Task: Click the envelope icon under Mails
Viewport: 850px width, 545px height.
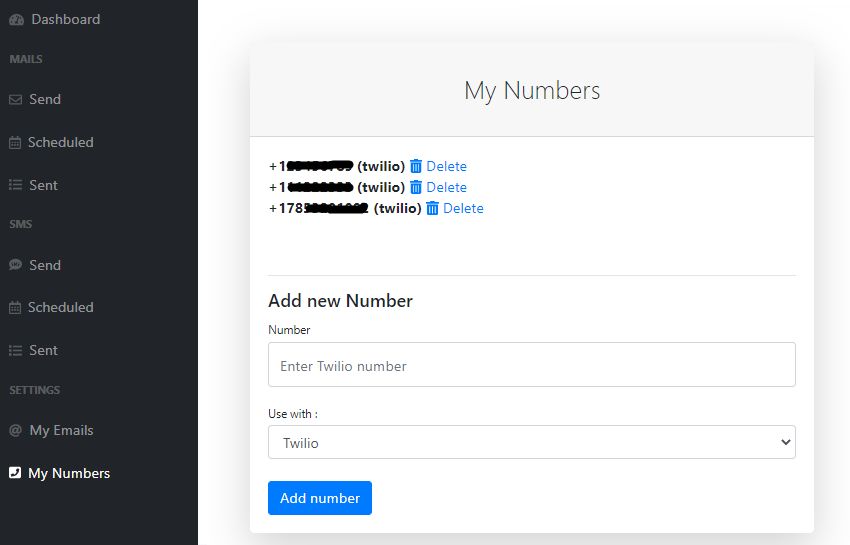Action: [x=15, y=100]
